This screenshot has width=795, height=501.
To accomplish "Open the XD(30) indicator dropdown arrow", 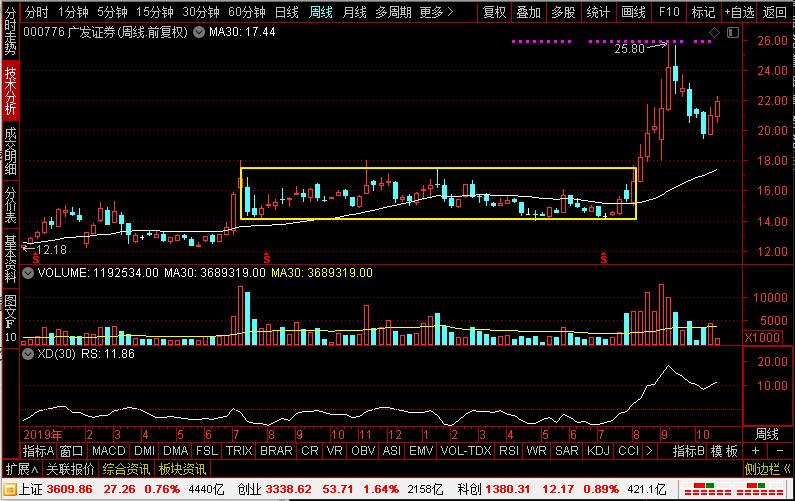I will tap(28, 354).
